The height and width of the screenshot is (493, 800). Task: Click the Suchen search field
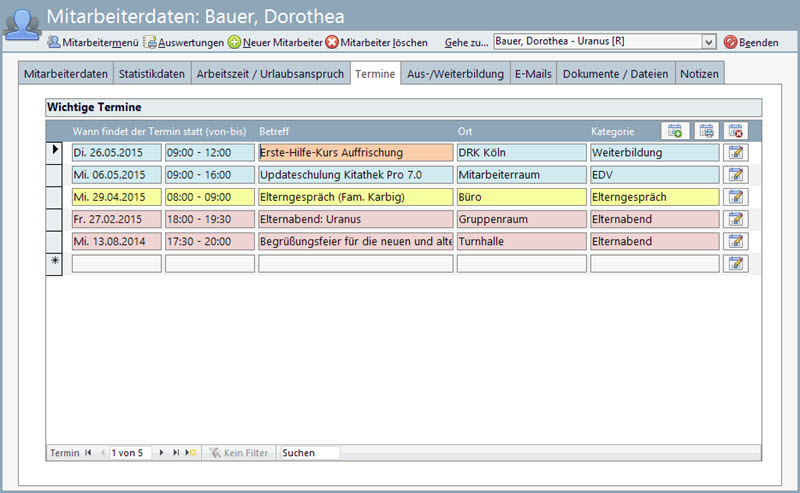click(x=309, y=453)
